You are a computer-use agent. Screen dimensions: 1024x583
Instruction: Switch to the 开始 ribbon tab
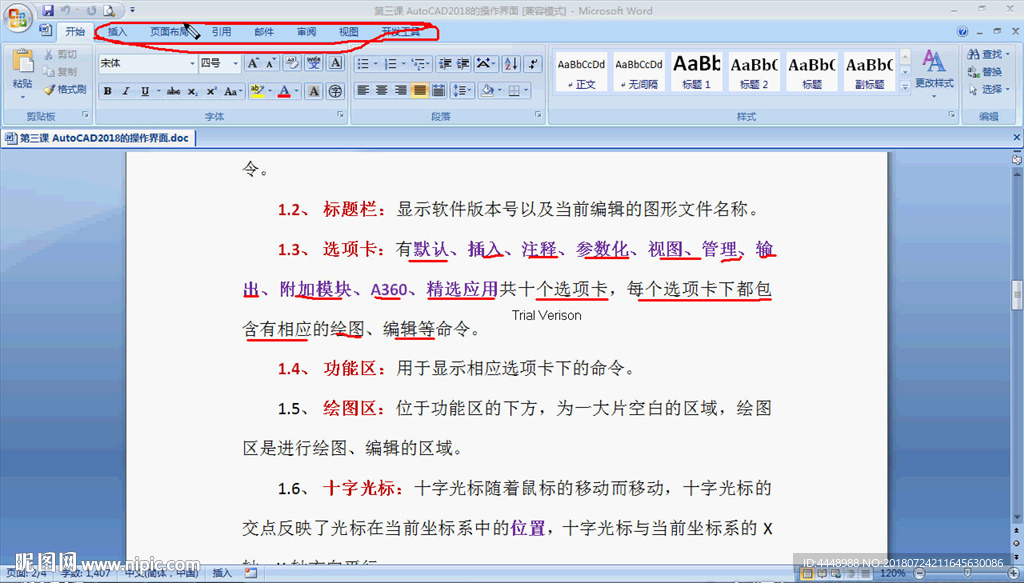[74, 31]
